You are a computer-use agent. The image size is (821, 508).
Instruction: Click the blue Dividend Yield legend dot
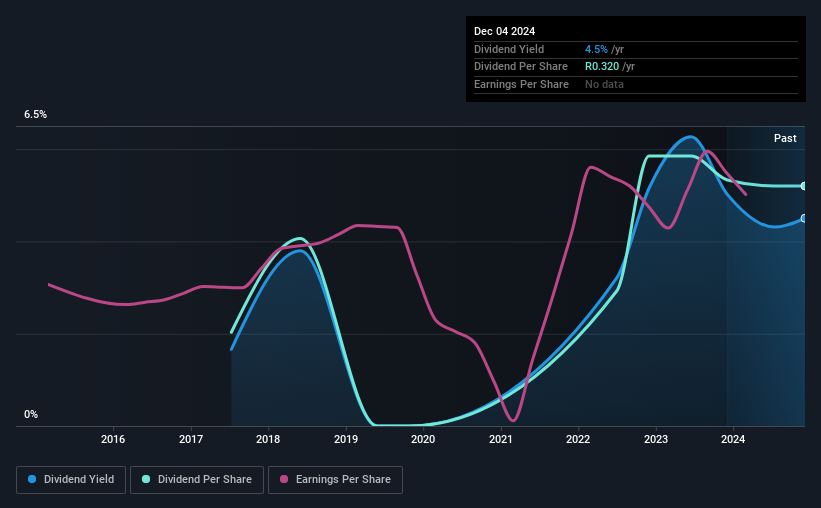click(32, 479)
